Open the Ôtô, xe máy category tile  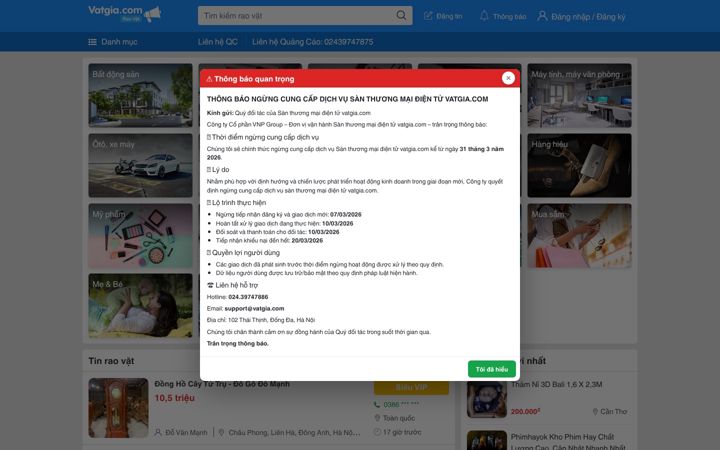(x=141, y=165)
